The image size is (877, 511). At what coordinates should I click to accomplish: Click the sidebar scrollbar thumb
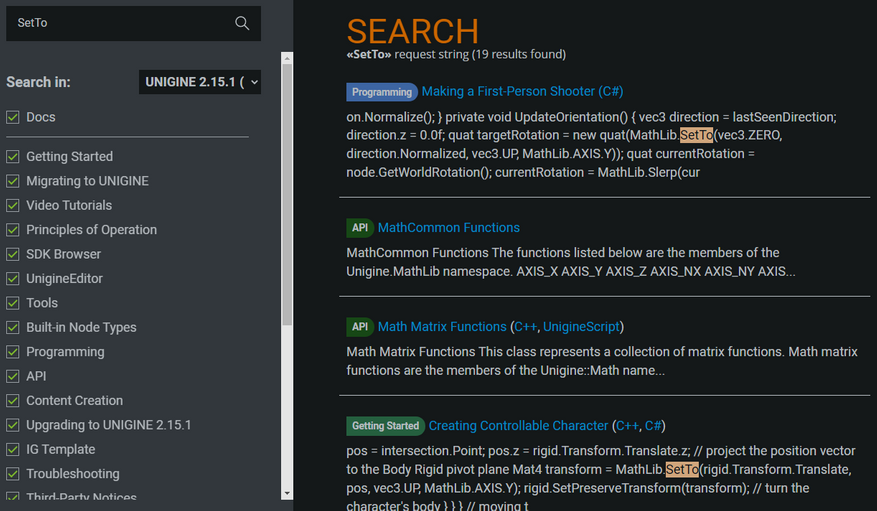(x=287, y=195)
